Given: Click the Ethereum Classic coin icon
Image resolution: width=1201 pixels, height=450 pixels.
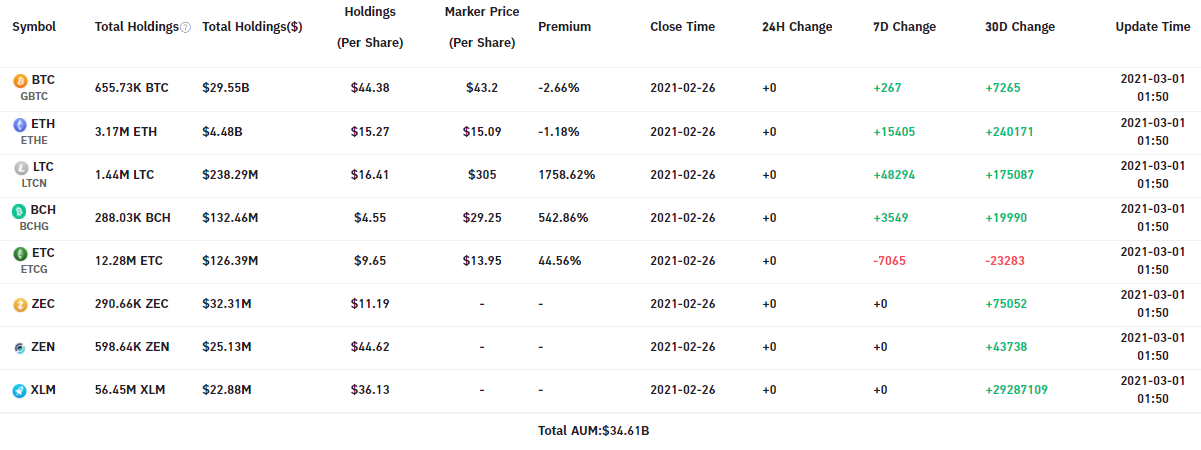Looking at the screenshot, I should coord(20,254).
